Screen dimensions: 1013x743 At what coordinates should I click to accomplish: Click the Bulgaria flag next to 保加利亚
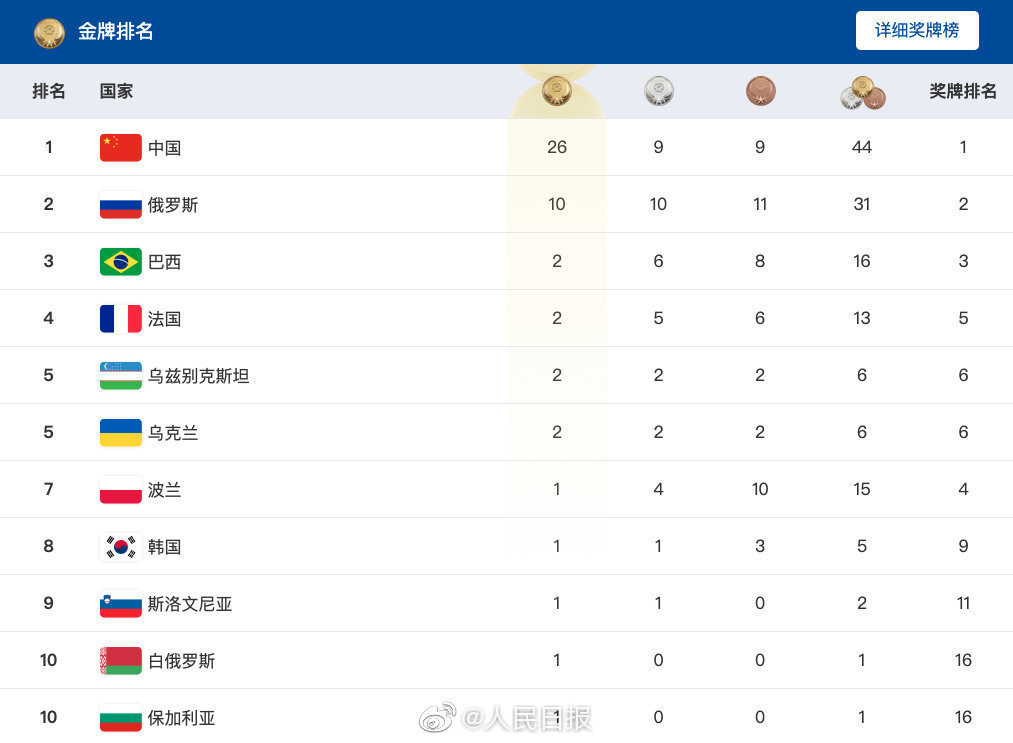pos(121,718)
